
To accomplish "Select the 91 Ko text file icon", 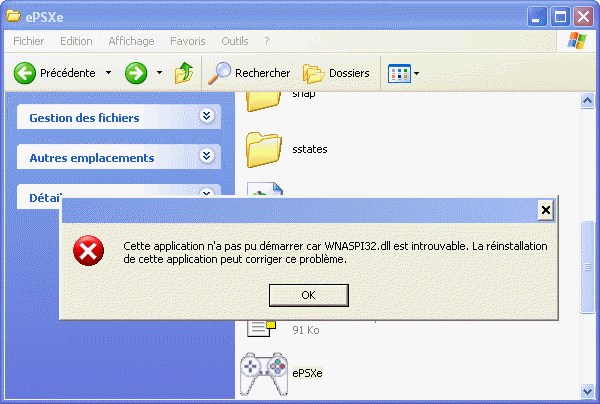I will pos(261,329).
